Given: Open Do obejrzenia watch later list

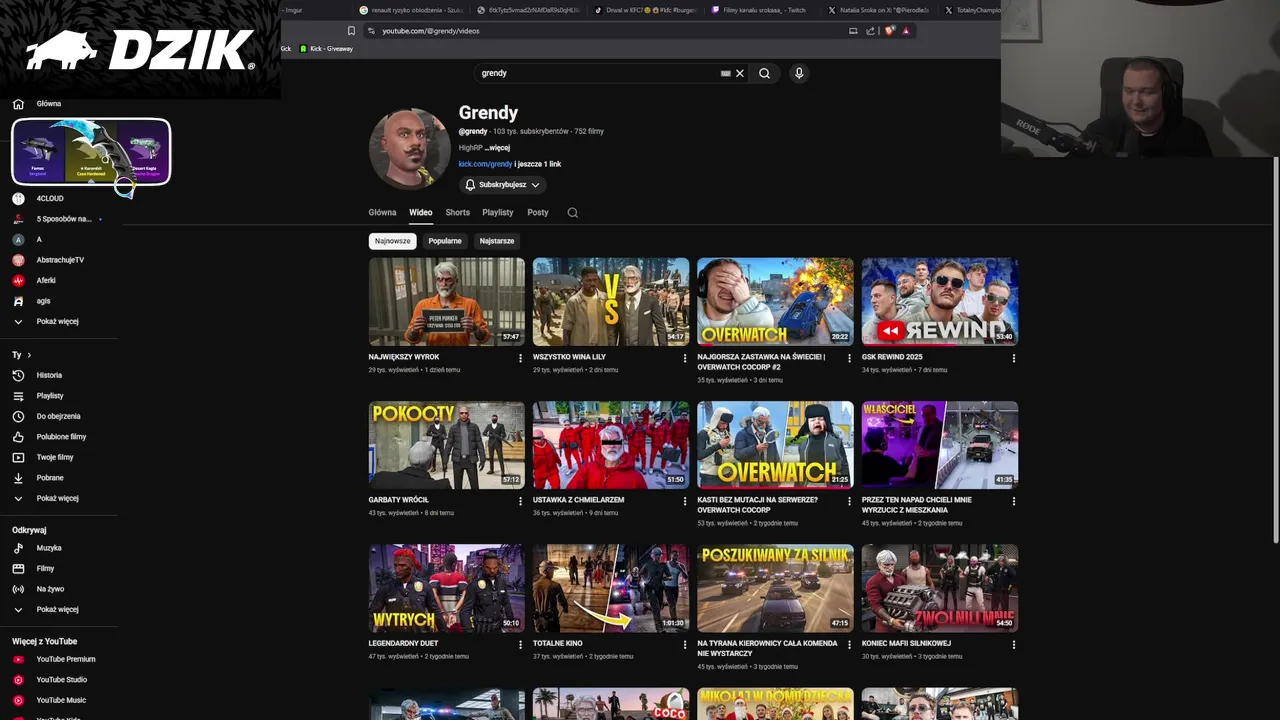Looking at the screenshot, I should pyautogui.click(x=48, y=416).
